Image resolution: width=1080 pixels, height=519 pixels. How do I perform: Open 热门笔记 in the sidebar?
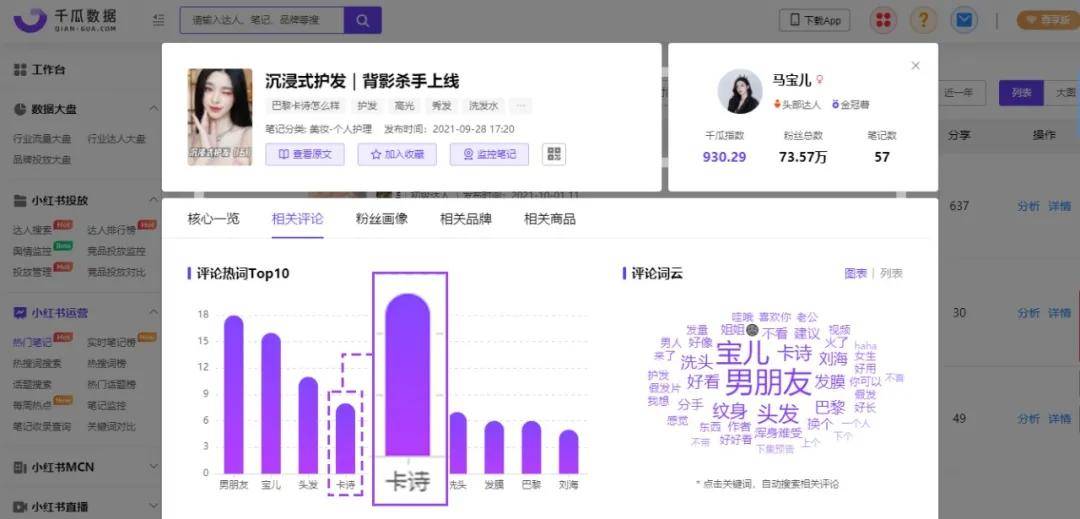(33, 342)
